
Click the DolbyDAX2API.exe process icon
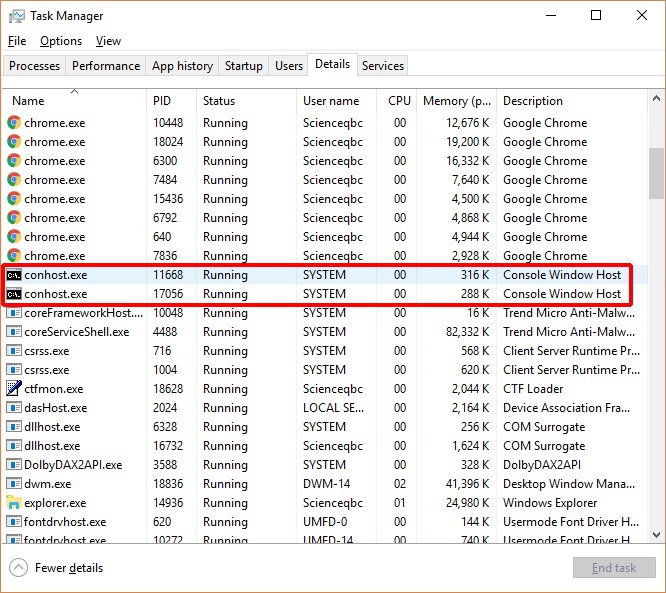pos(14,465)
